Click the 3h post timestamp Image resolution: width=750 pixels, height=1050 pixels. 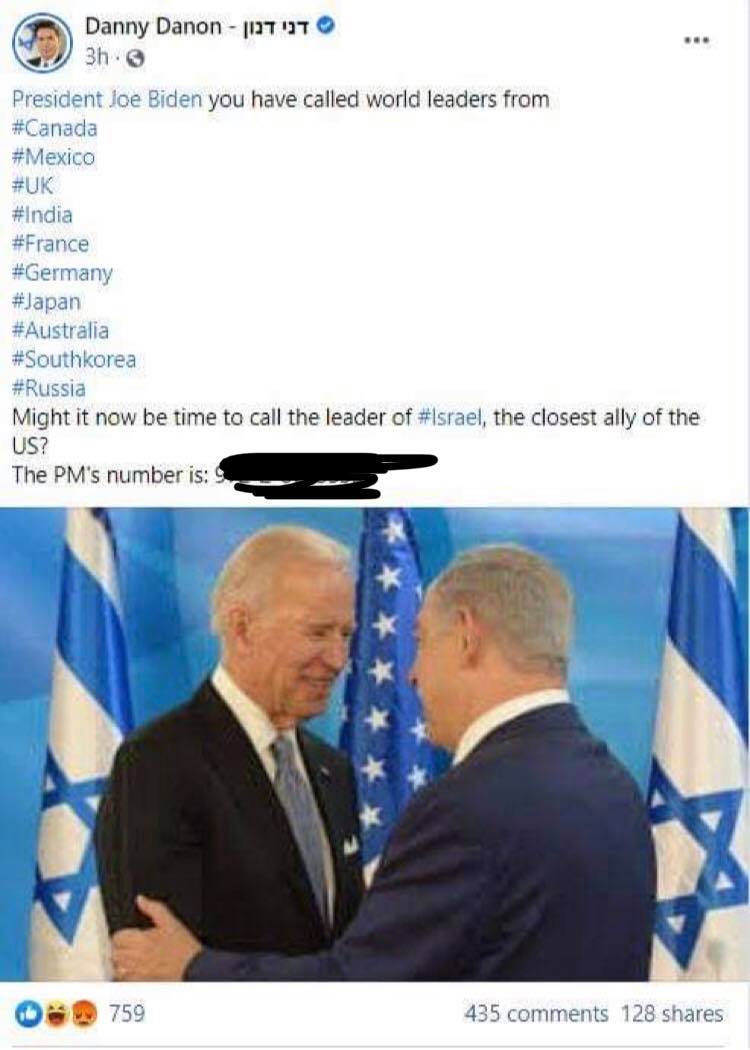pyautogui.click(x=96, y=58)
